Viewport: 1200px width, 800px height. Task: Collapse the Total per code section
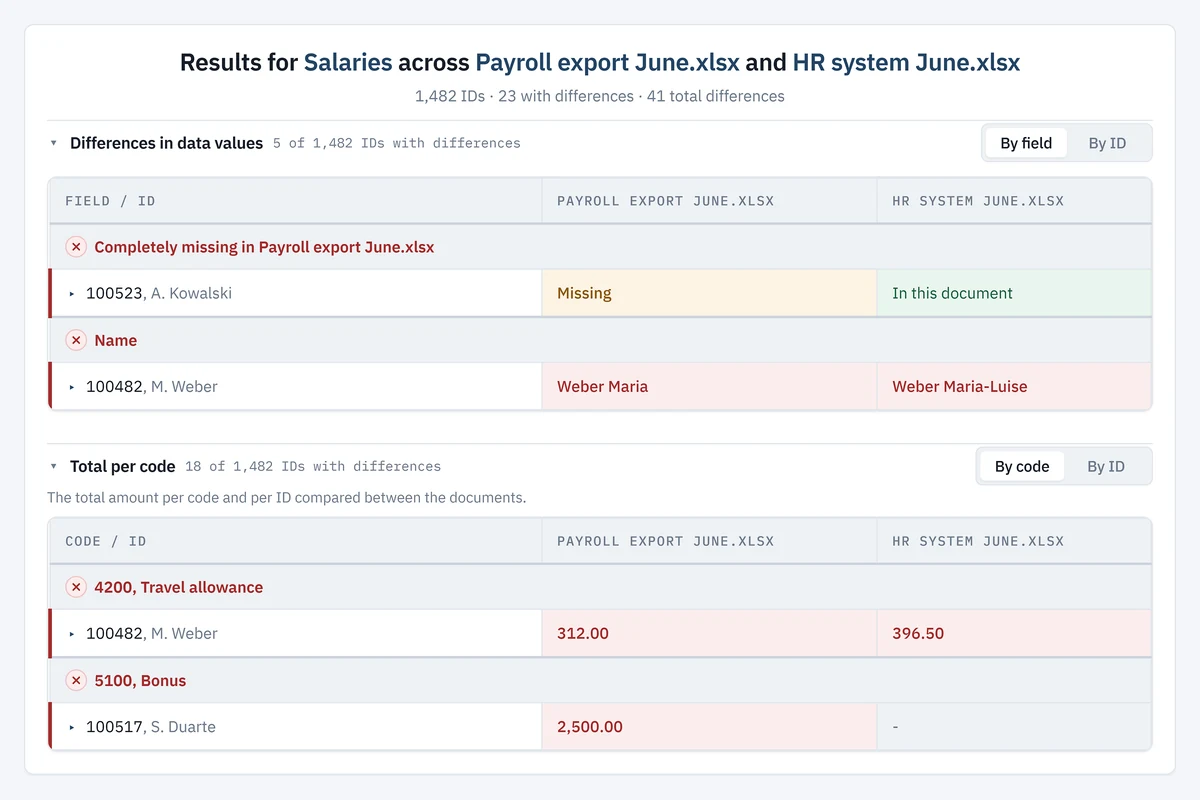pos(54,466)
